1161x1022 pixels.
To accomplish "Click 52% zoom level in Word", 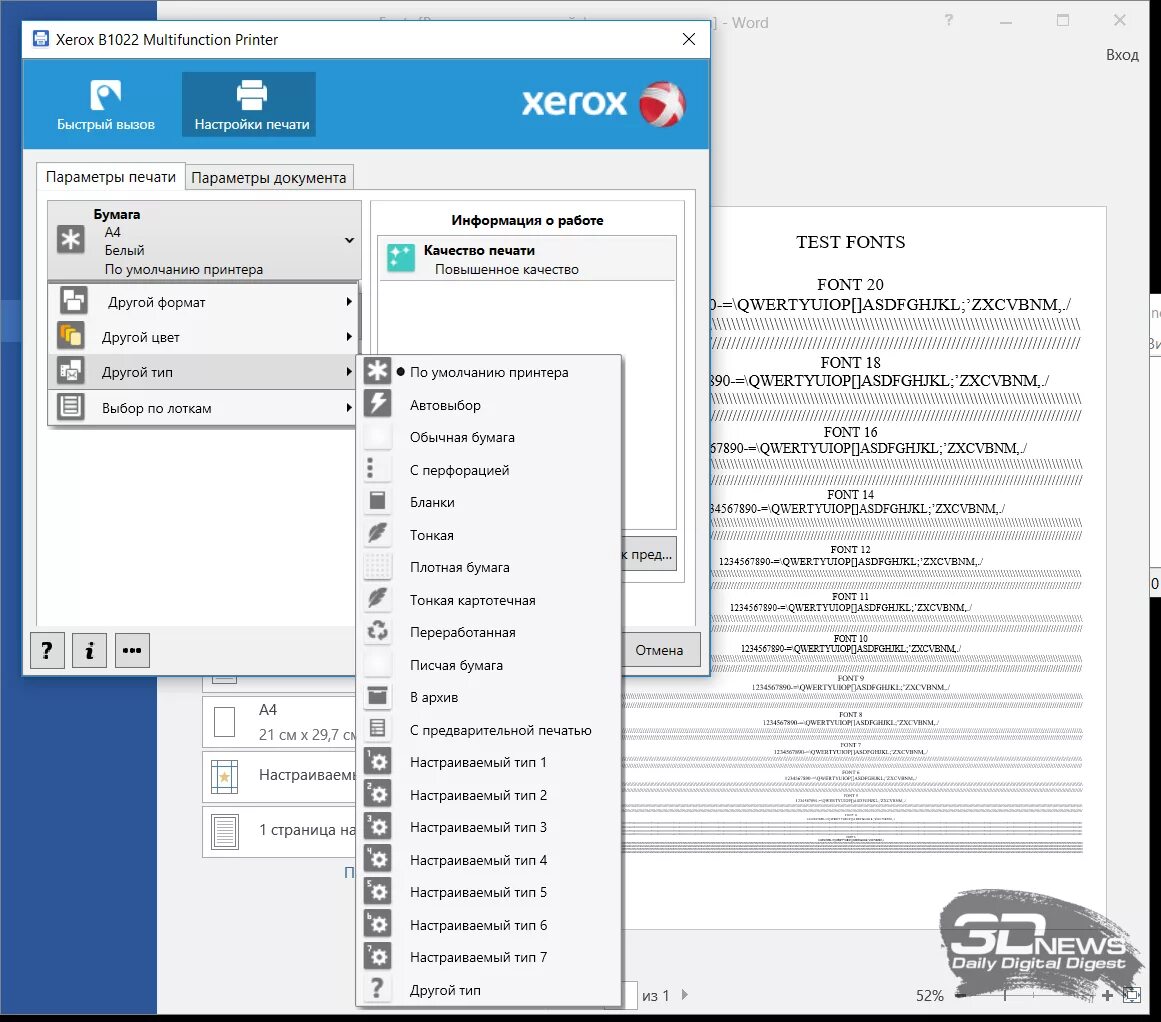I will (929, 995).
